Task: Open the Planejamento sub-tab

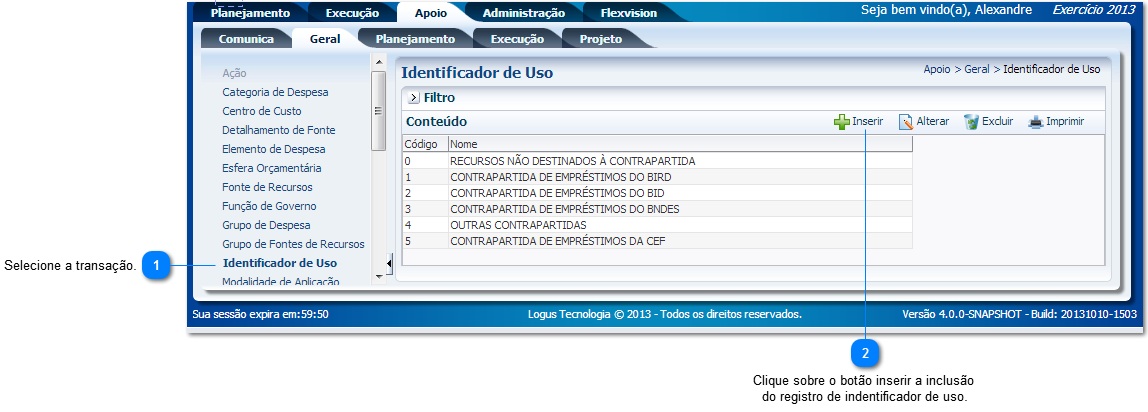Action: tap(415, 39)
